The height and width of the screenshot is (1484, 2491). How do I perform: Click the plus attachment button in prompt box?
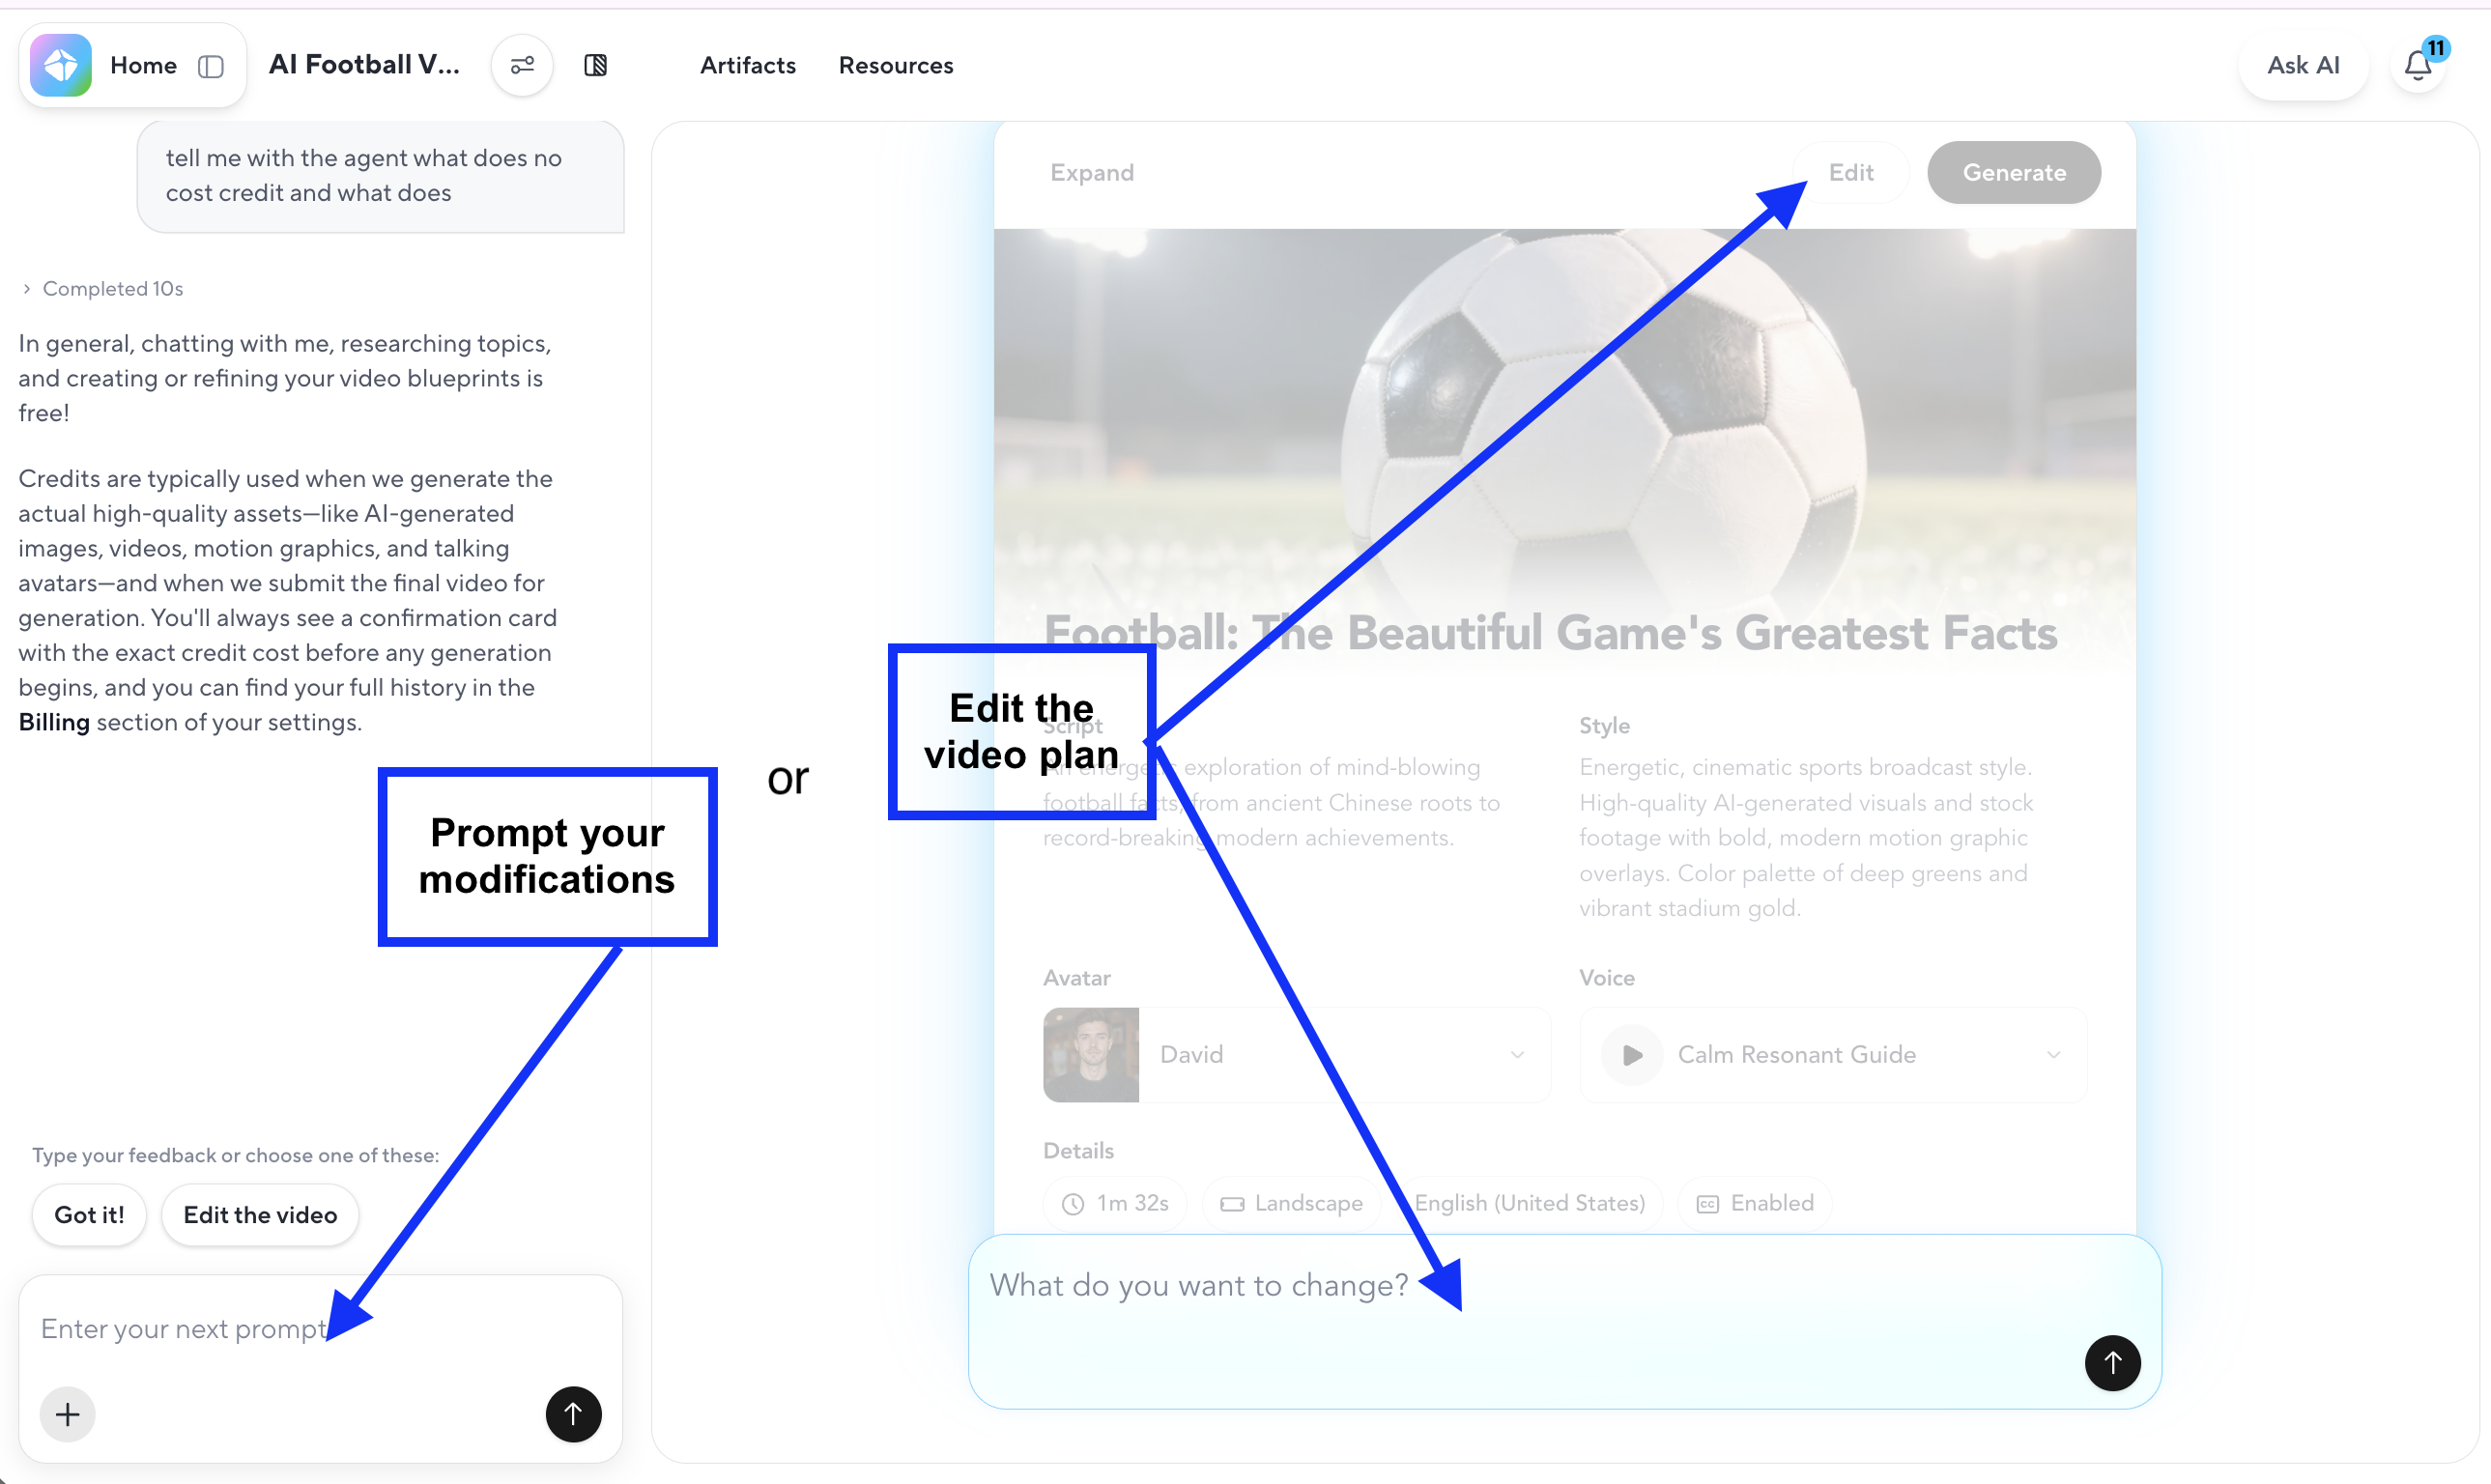(x=67, y=1414)
